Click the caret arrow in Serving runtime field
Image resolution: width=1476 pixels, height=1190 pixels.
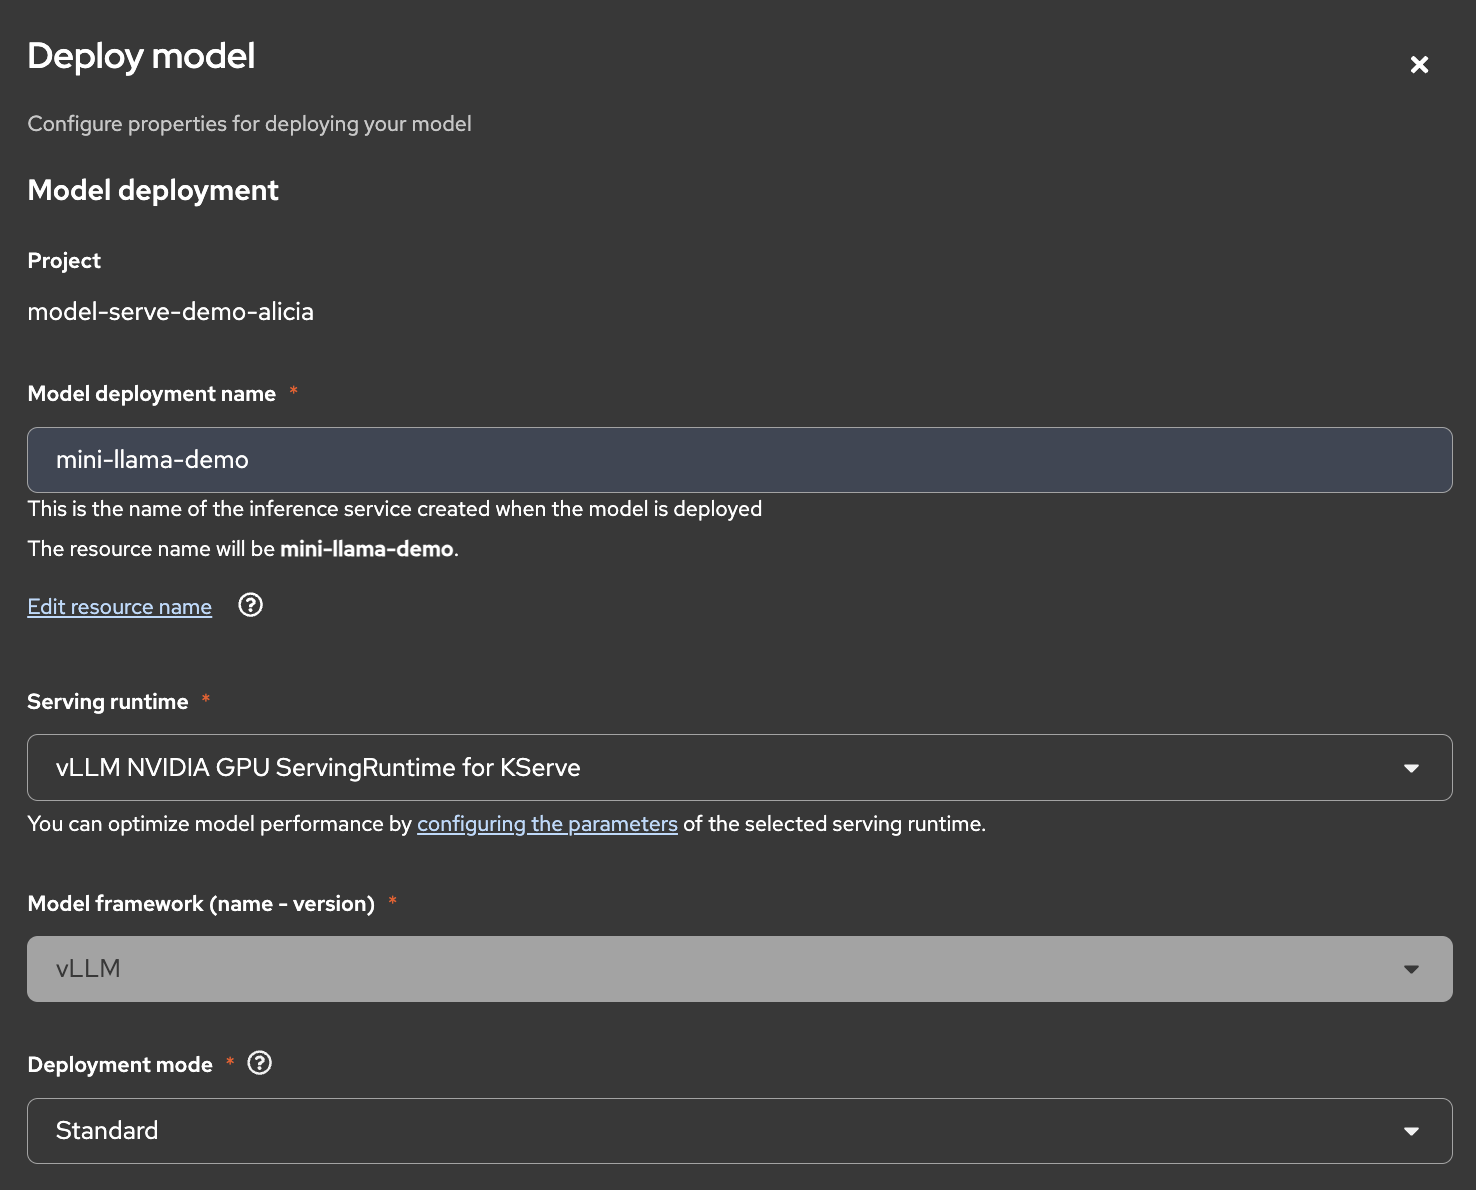click(x=1411, y=768)
